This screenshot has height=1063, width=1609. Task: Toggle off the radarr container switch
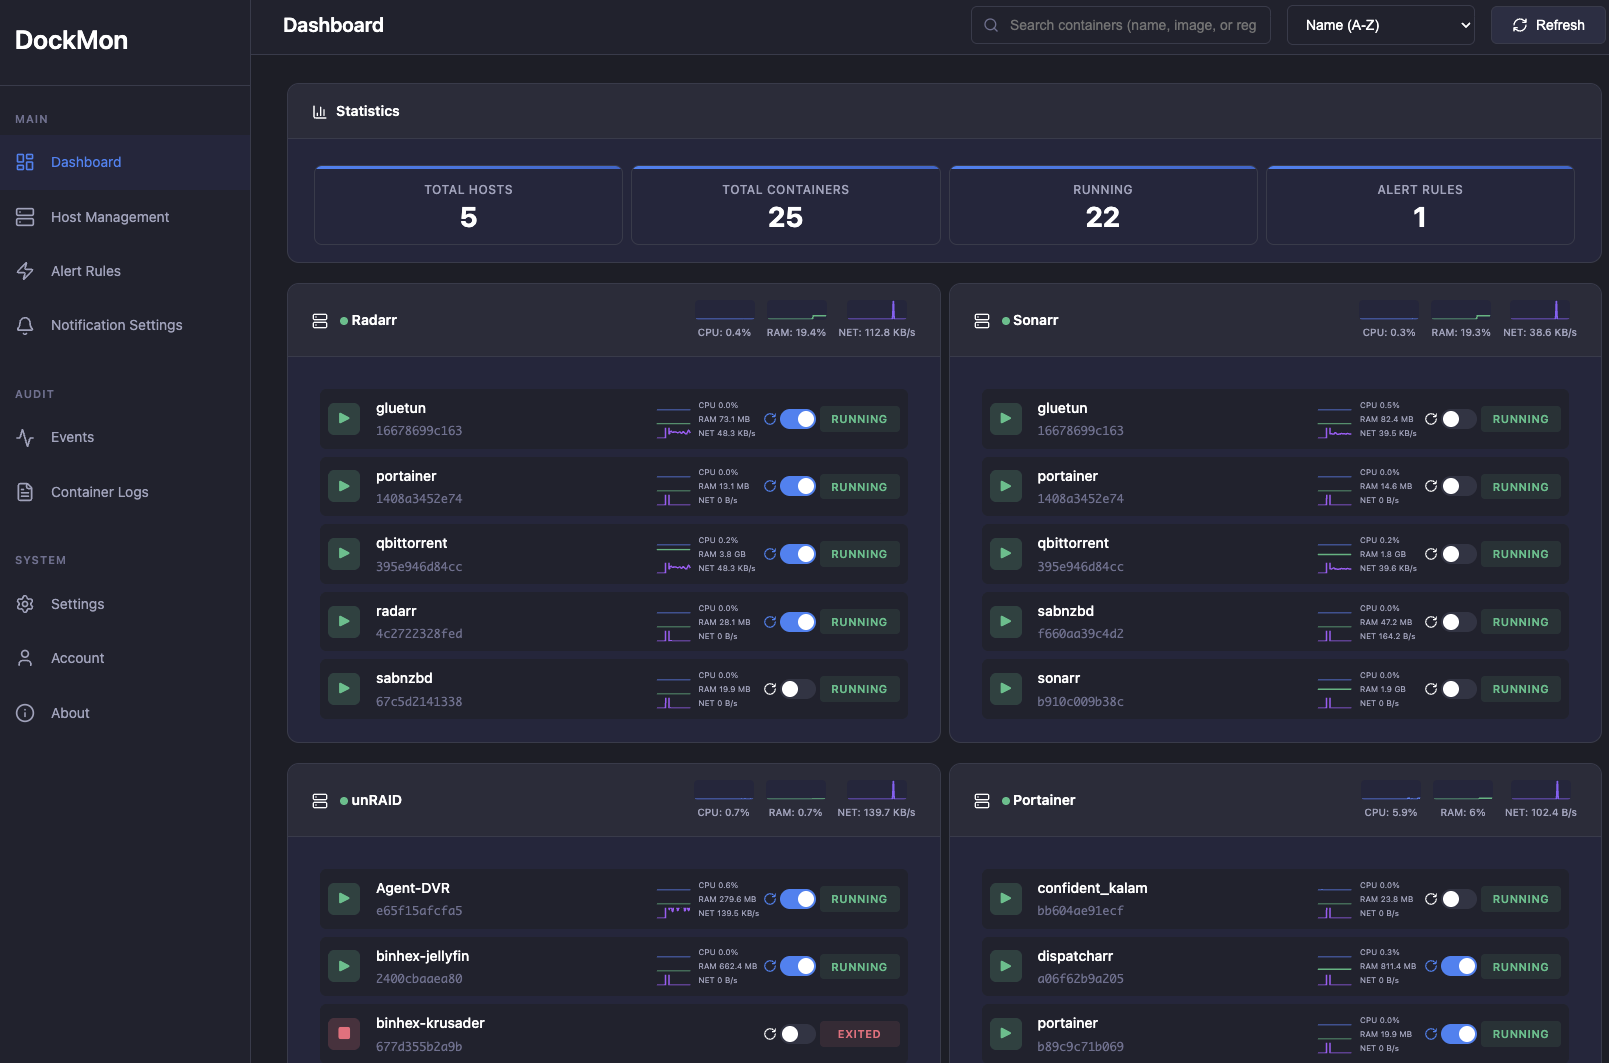click(x=797, y=621)
